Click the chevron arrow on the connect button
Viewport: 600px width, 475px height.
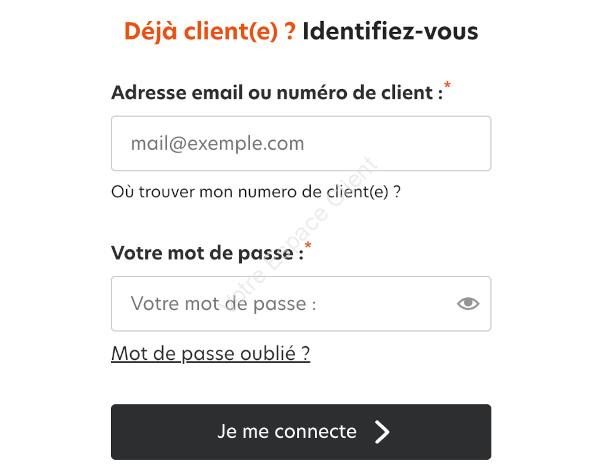pos(382,432)
